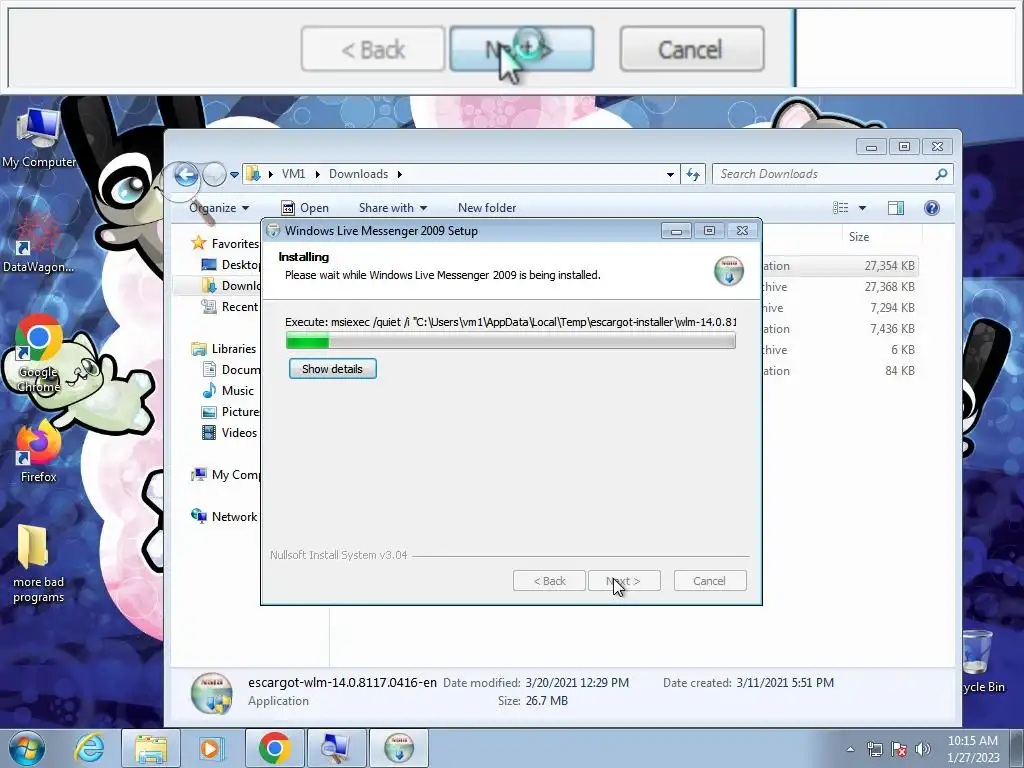Refresh the Downloads folder view
This screenshot has height=768, width=1024.
point(693,174)
